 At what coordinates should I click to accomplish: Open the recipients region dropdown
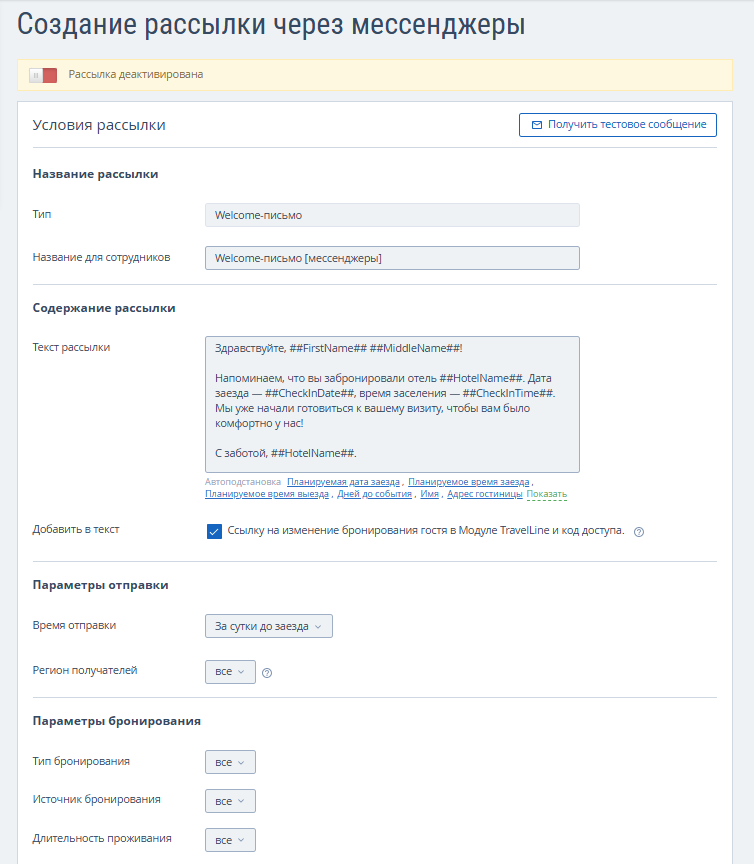[230, 672]
